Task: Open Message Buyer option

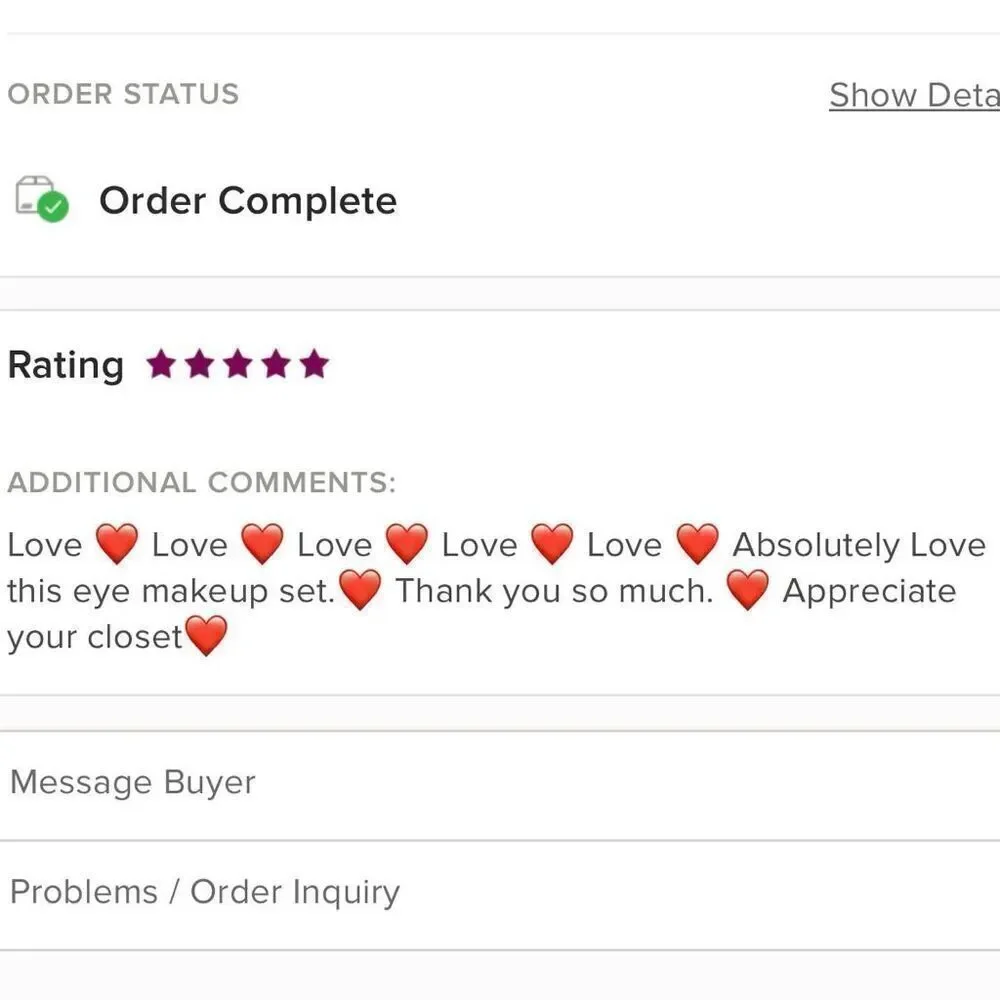Action: pos(500,785)
